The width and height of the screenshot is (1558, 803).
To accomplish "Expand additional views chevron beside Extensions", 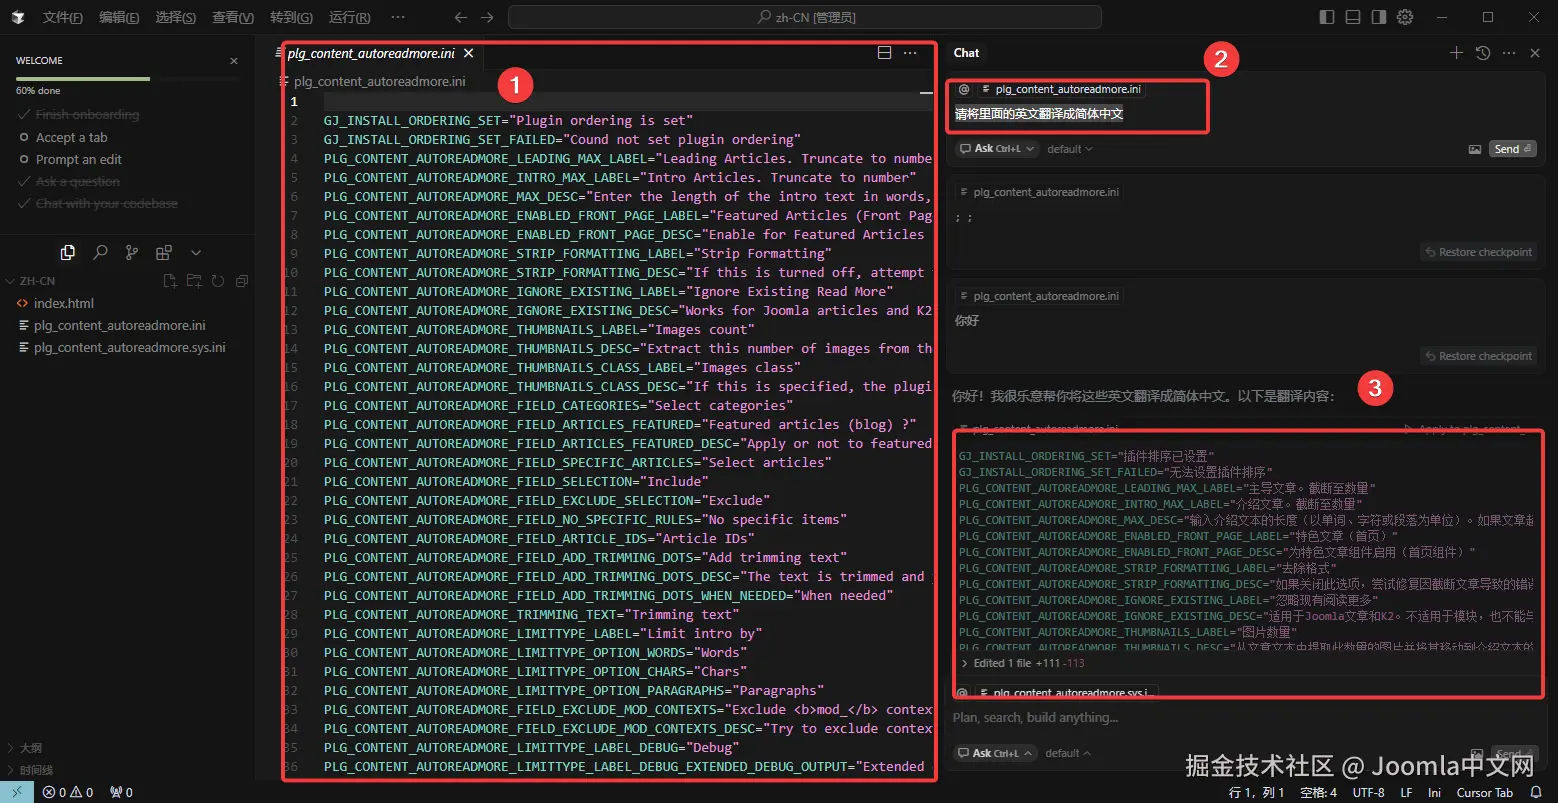I will 196,253.
